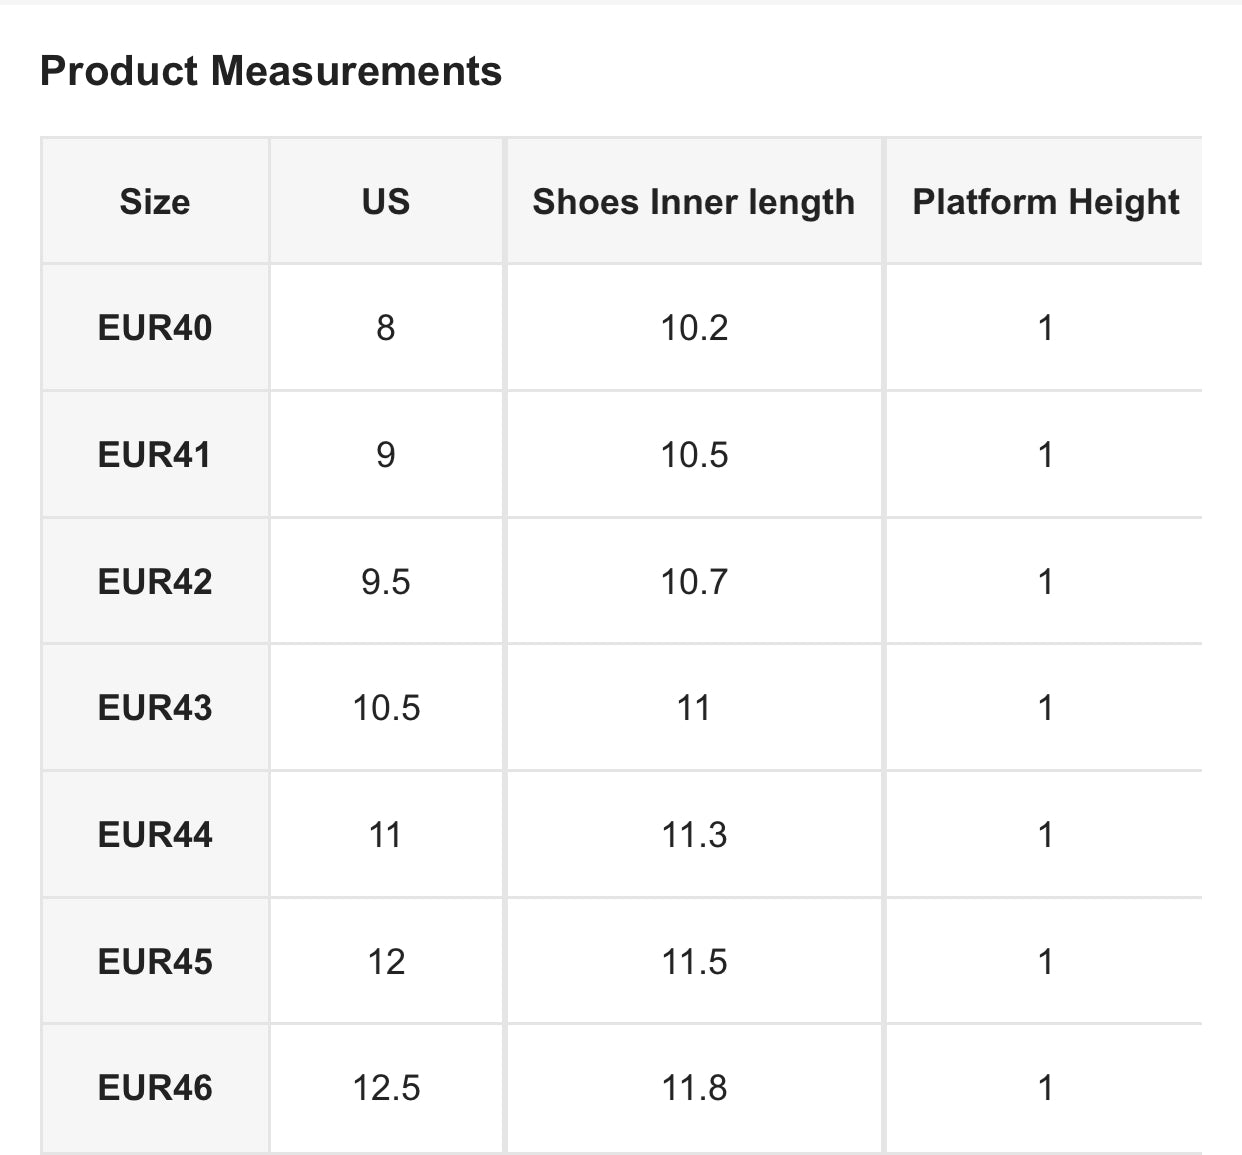Click the US column header
The width and height of the screenshot is (1242, 1155).
[x=386, y=202]
